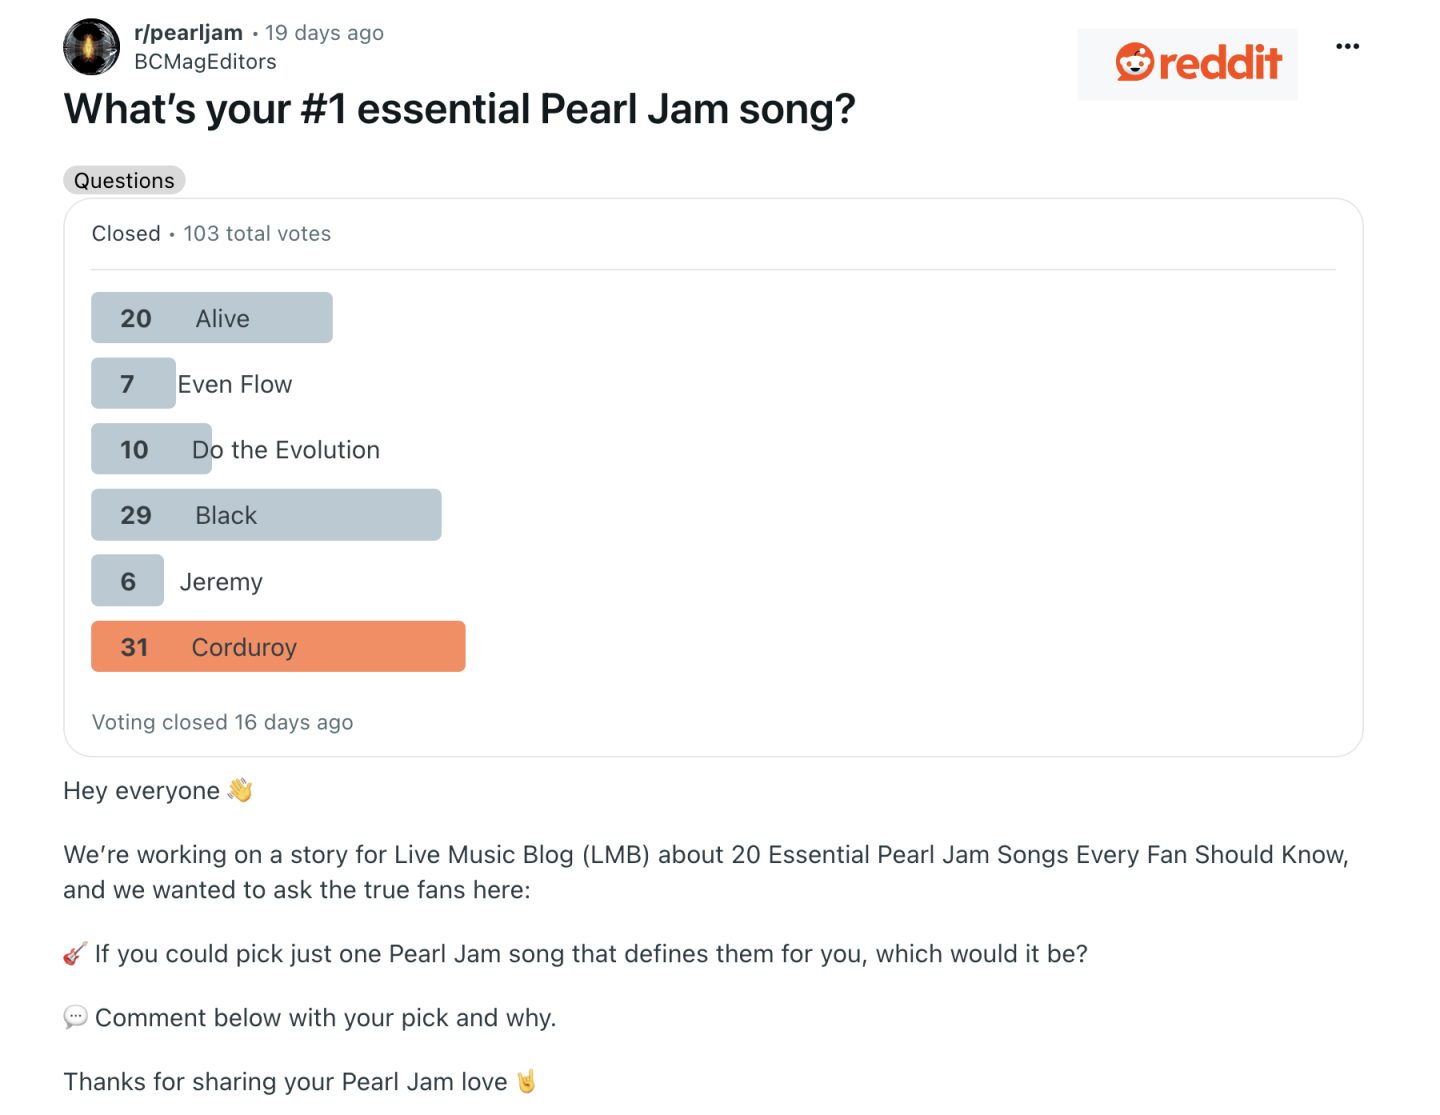Click the r/pearljam community avatar
Screen dimensions: 1440x1115
90,46
